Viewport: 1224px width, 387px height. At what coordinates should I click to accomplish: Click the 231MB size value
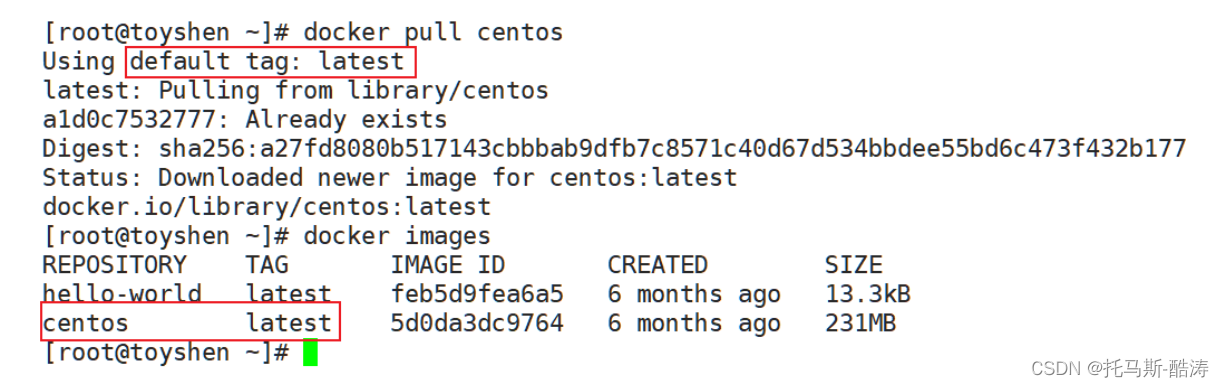[x=860, y=323]
